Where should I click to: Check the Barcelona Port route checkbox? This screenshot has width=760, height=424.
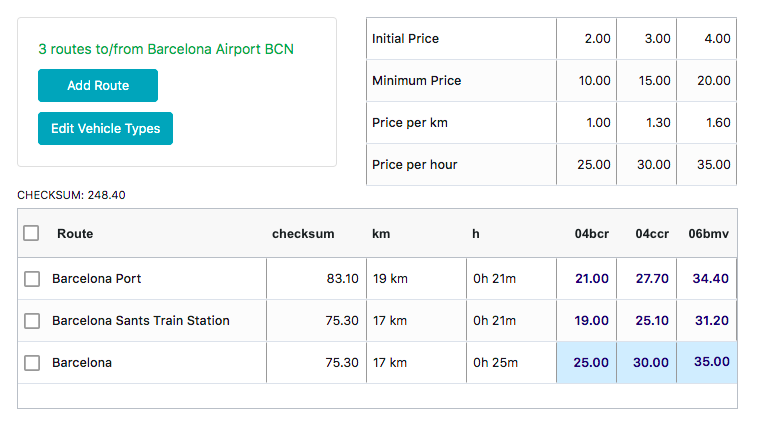tap(31, 279)
